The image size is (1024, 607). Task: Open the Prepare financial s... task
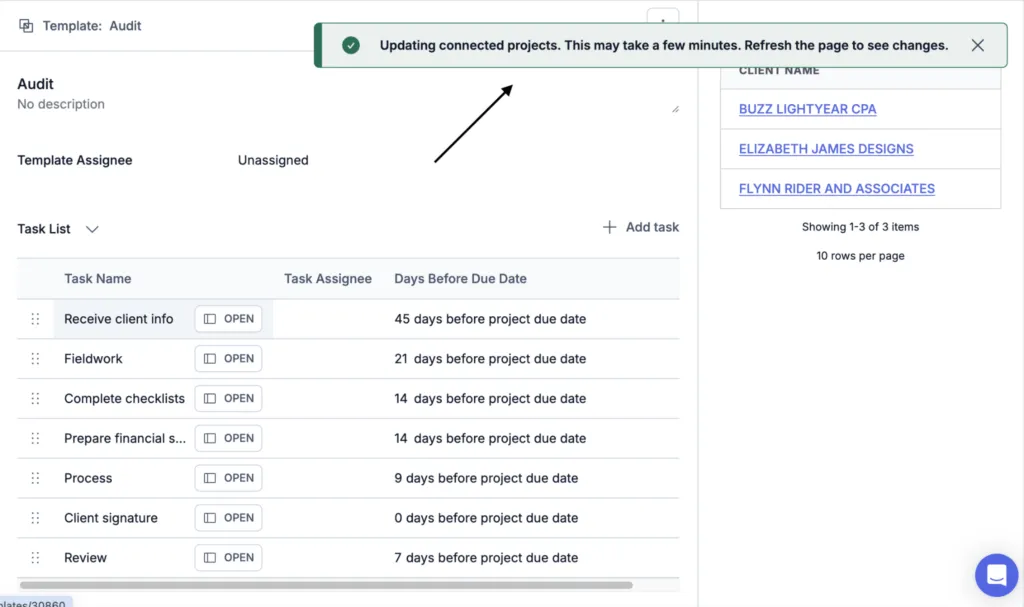point(229,438)
